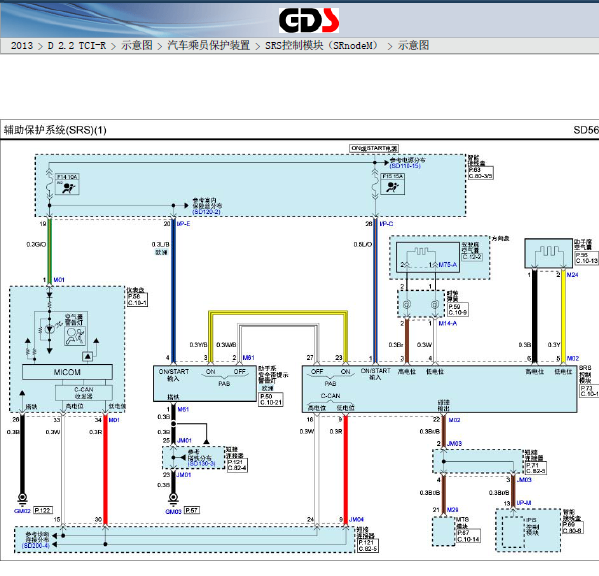Click wire label 0.3G/O
The height and width of the screenshot is (576, 599).
point(36,244)
